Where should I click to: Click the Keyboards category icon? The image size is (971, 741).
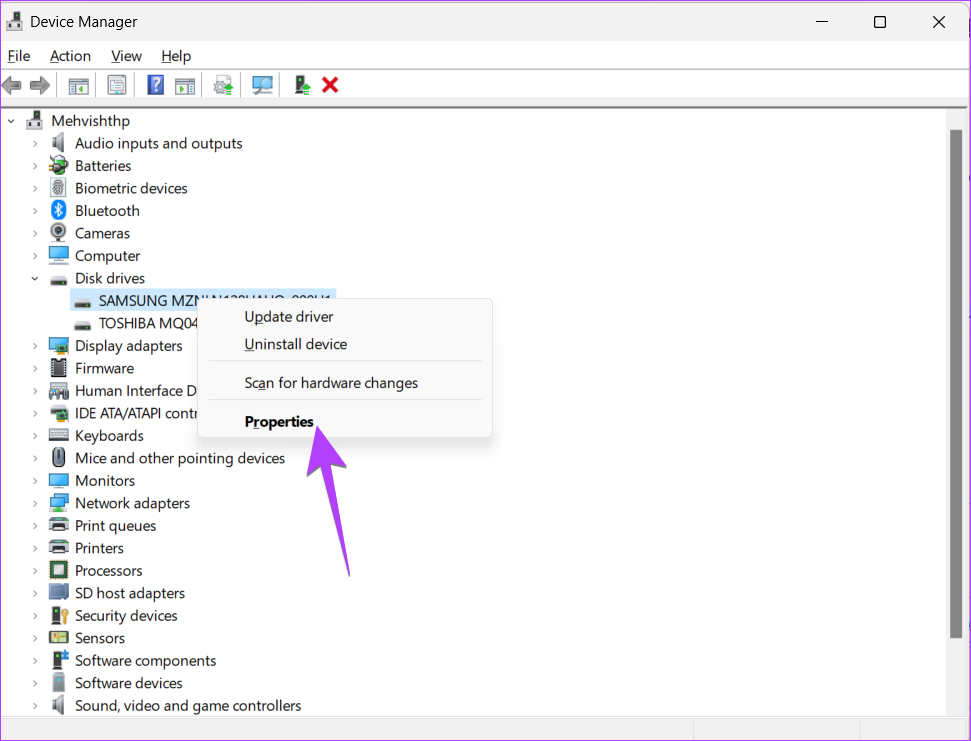(x=58, y=435)
